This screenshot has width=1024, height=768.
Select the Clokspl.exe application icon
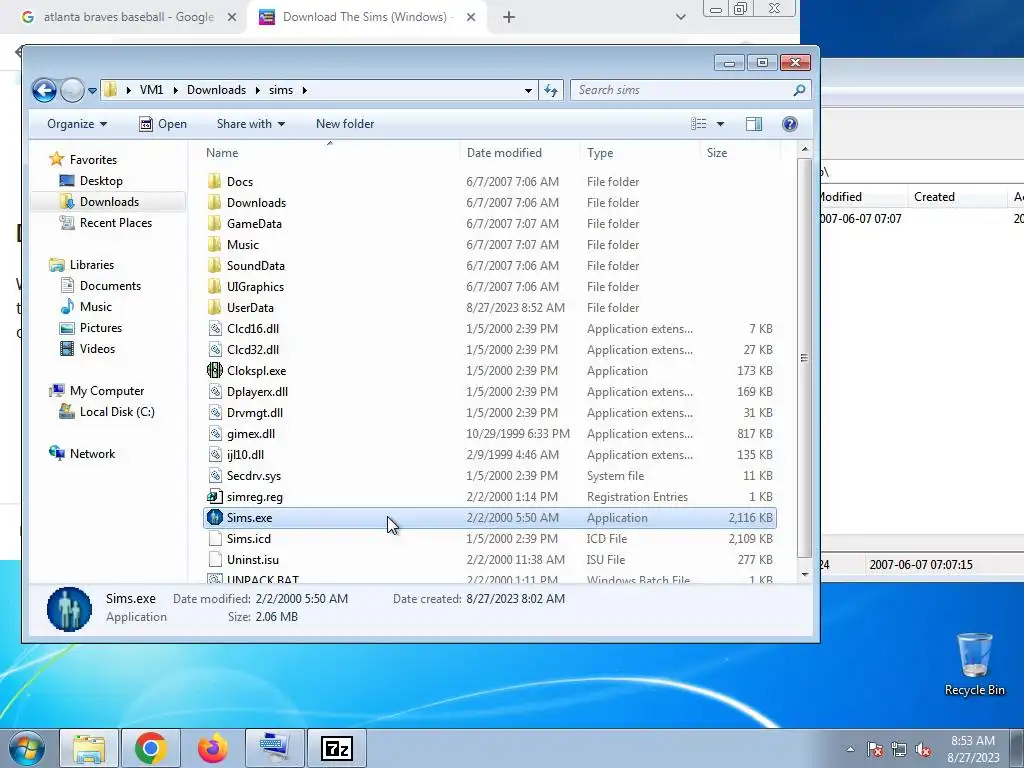coord(214,370)
